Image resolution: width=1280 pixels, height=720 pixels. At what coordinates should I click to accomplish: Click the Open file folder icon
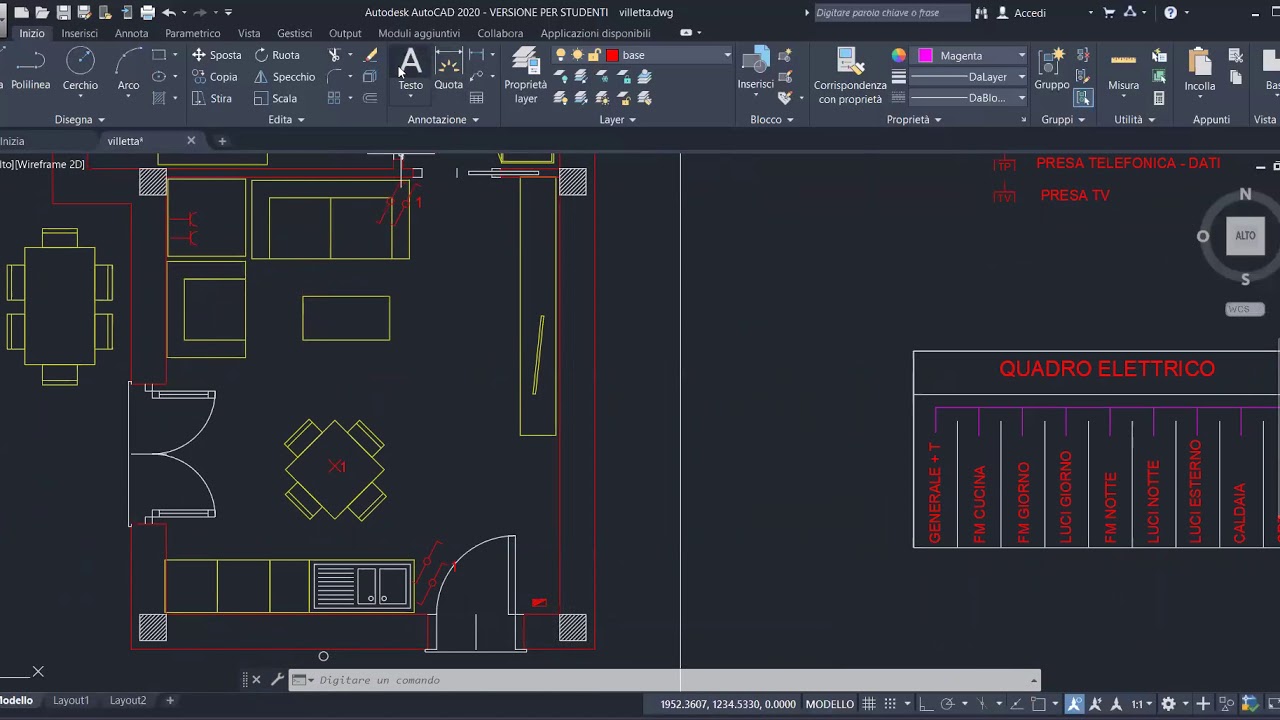(42, 12)
